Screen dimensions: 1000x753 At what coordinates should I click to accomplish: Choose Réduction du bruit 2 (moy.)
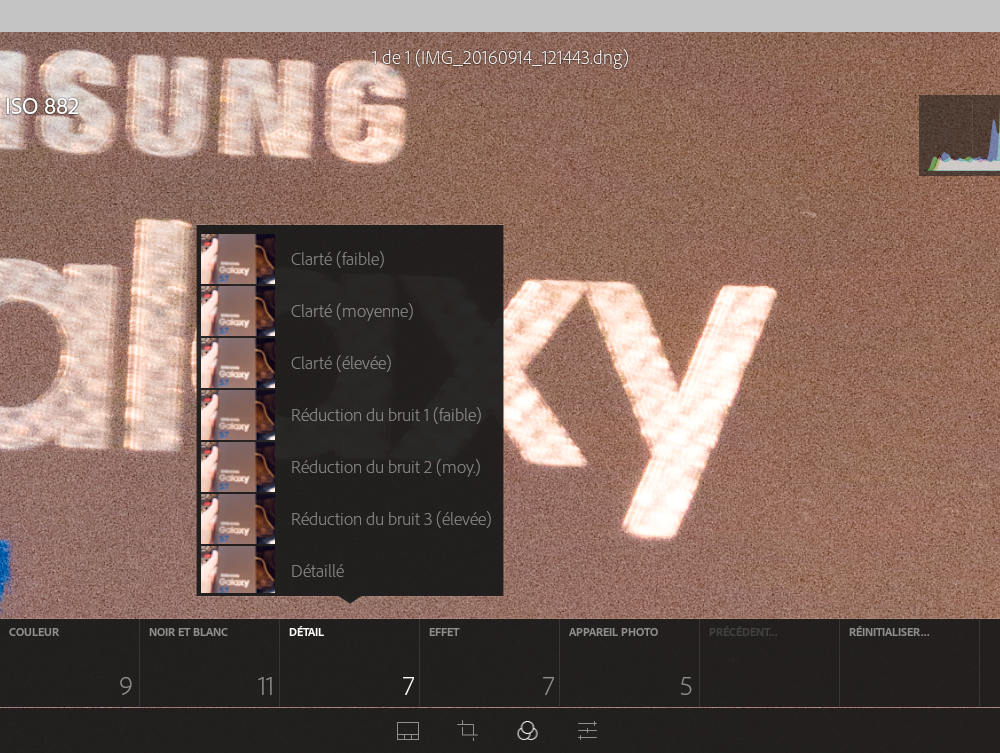click(x=350, y=467)
